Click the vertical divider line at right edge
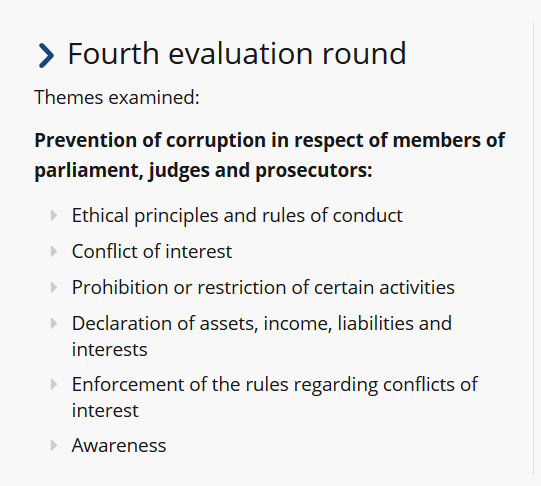Screen dimensions: 541x486 point(533,248)
